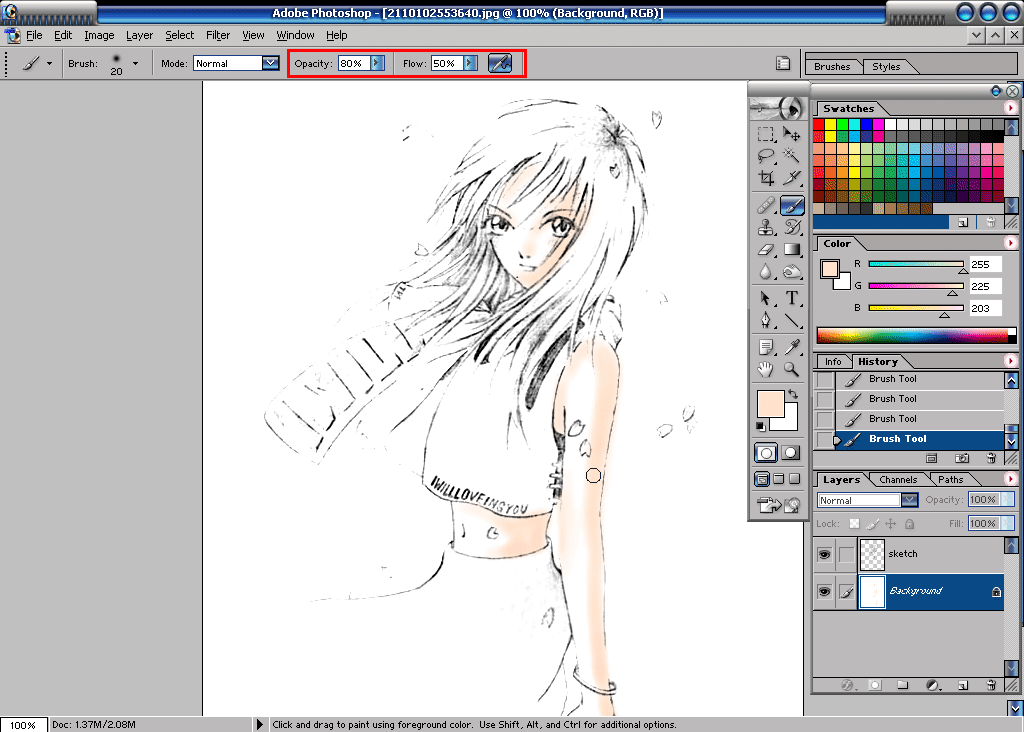
Task: Click the foreground color box in toolbox
Action: [769, 404]
